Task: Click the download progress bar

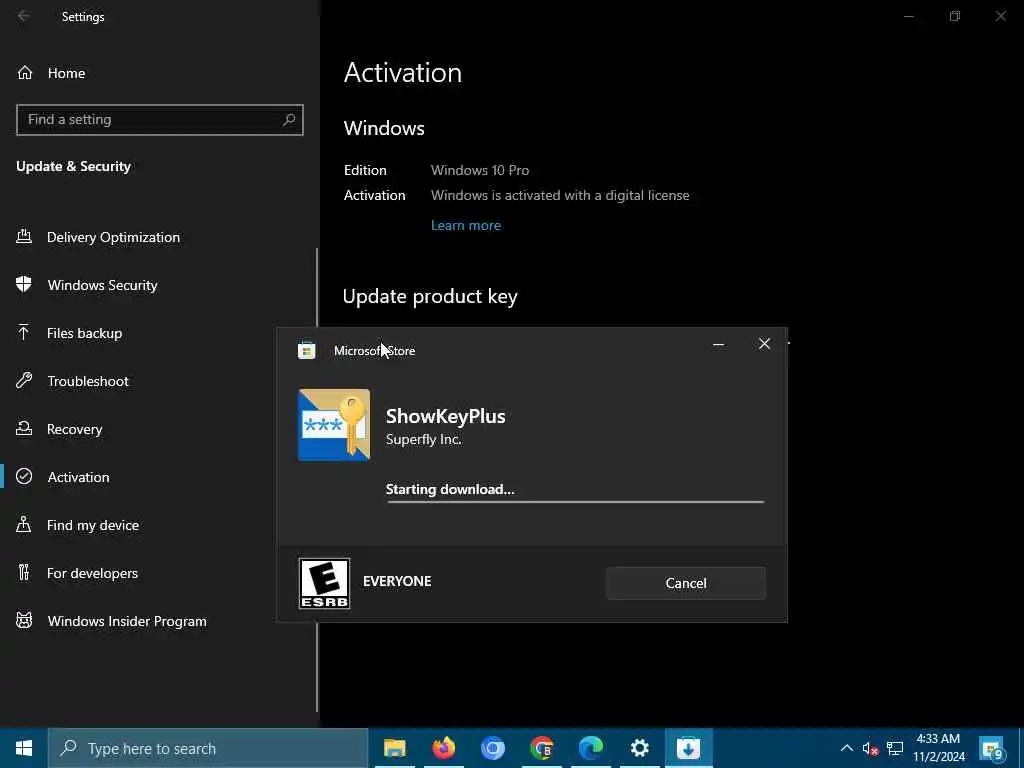Action: (x=575, y=502)
